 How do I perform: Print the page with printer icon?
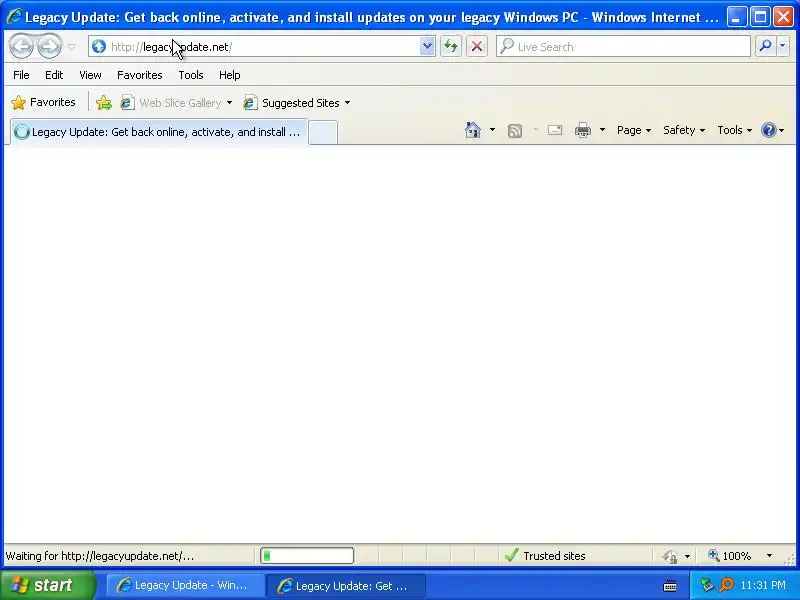point(583,130)
